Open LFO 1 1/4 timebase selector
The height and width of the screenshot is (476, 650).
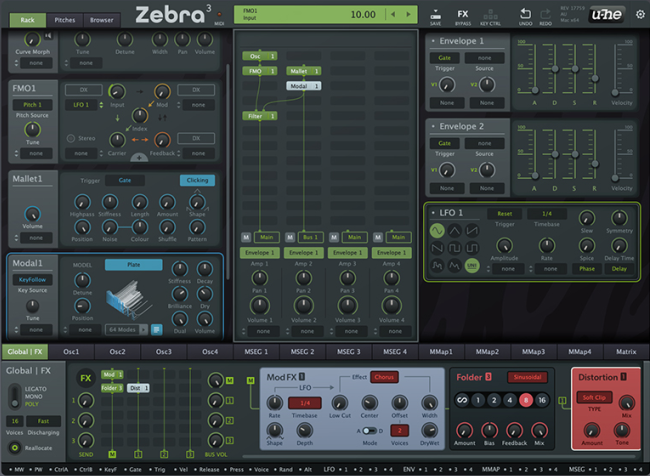[547, 214]
